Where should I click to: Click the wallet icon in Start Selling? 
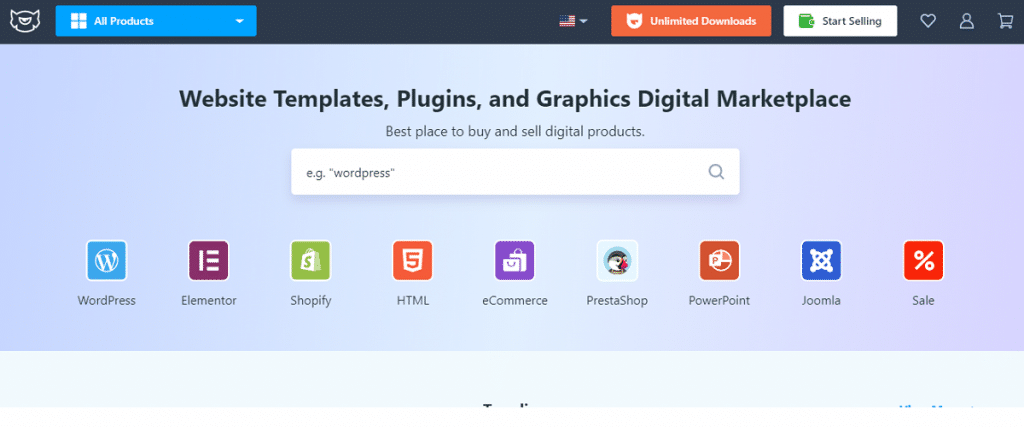(807, 21)
